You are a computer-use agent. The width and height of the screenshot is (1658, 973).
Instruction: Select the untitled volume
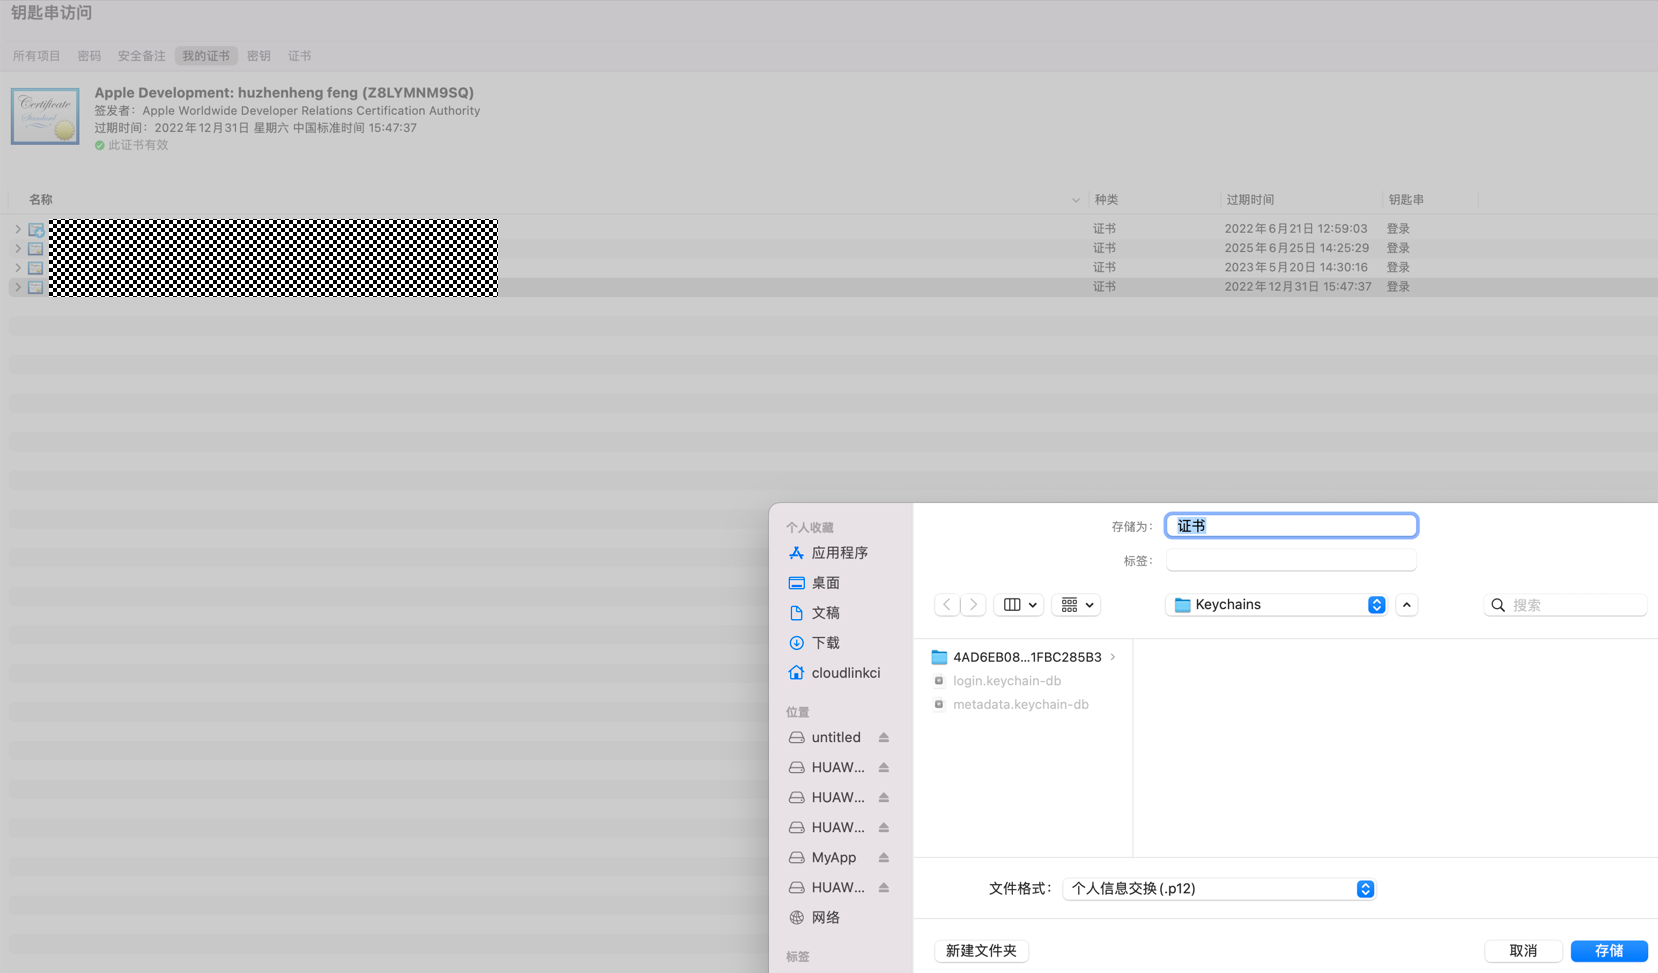pyautogui.click(x=836, y=738)
